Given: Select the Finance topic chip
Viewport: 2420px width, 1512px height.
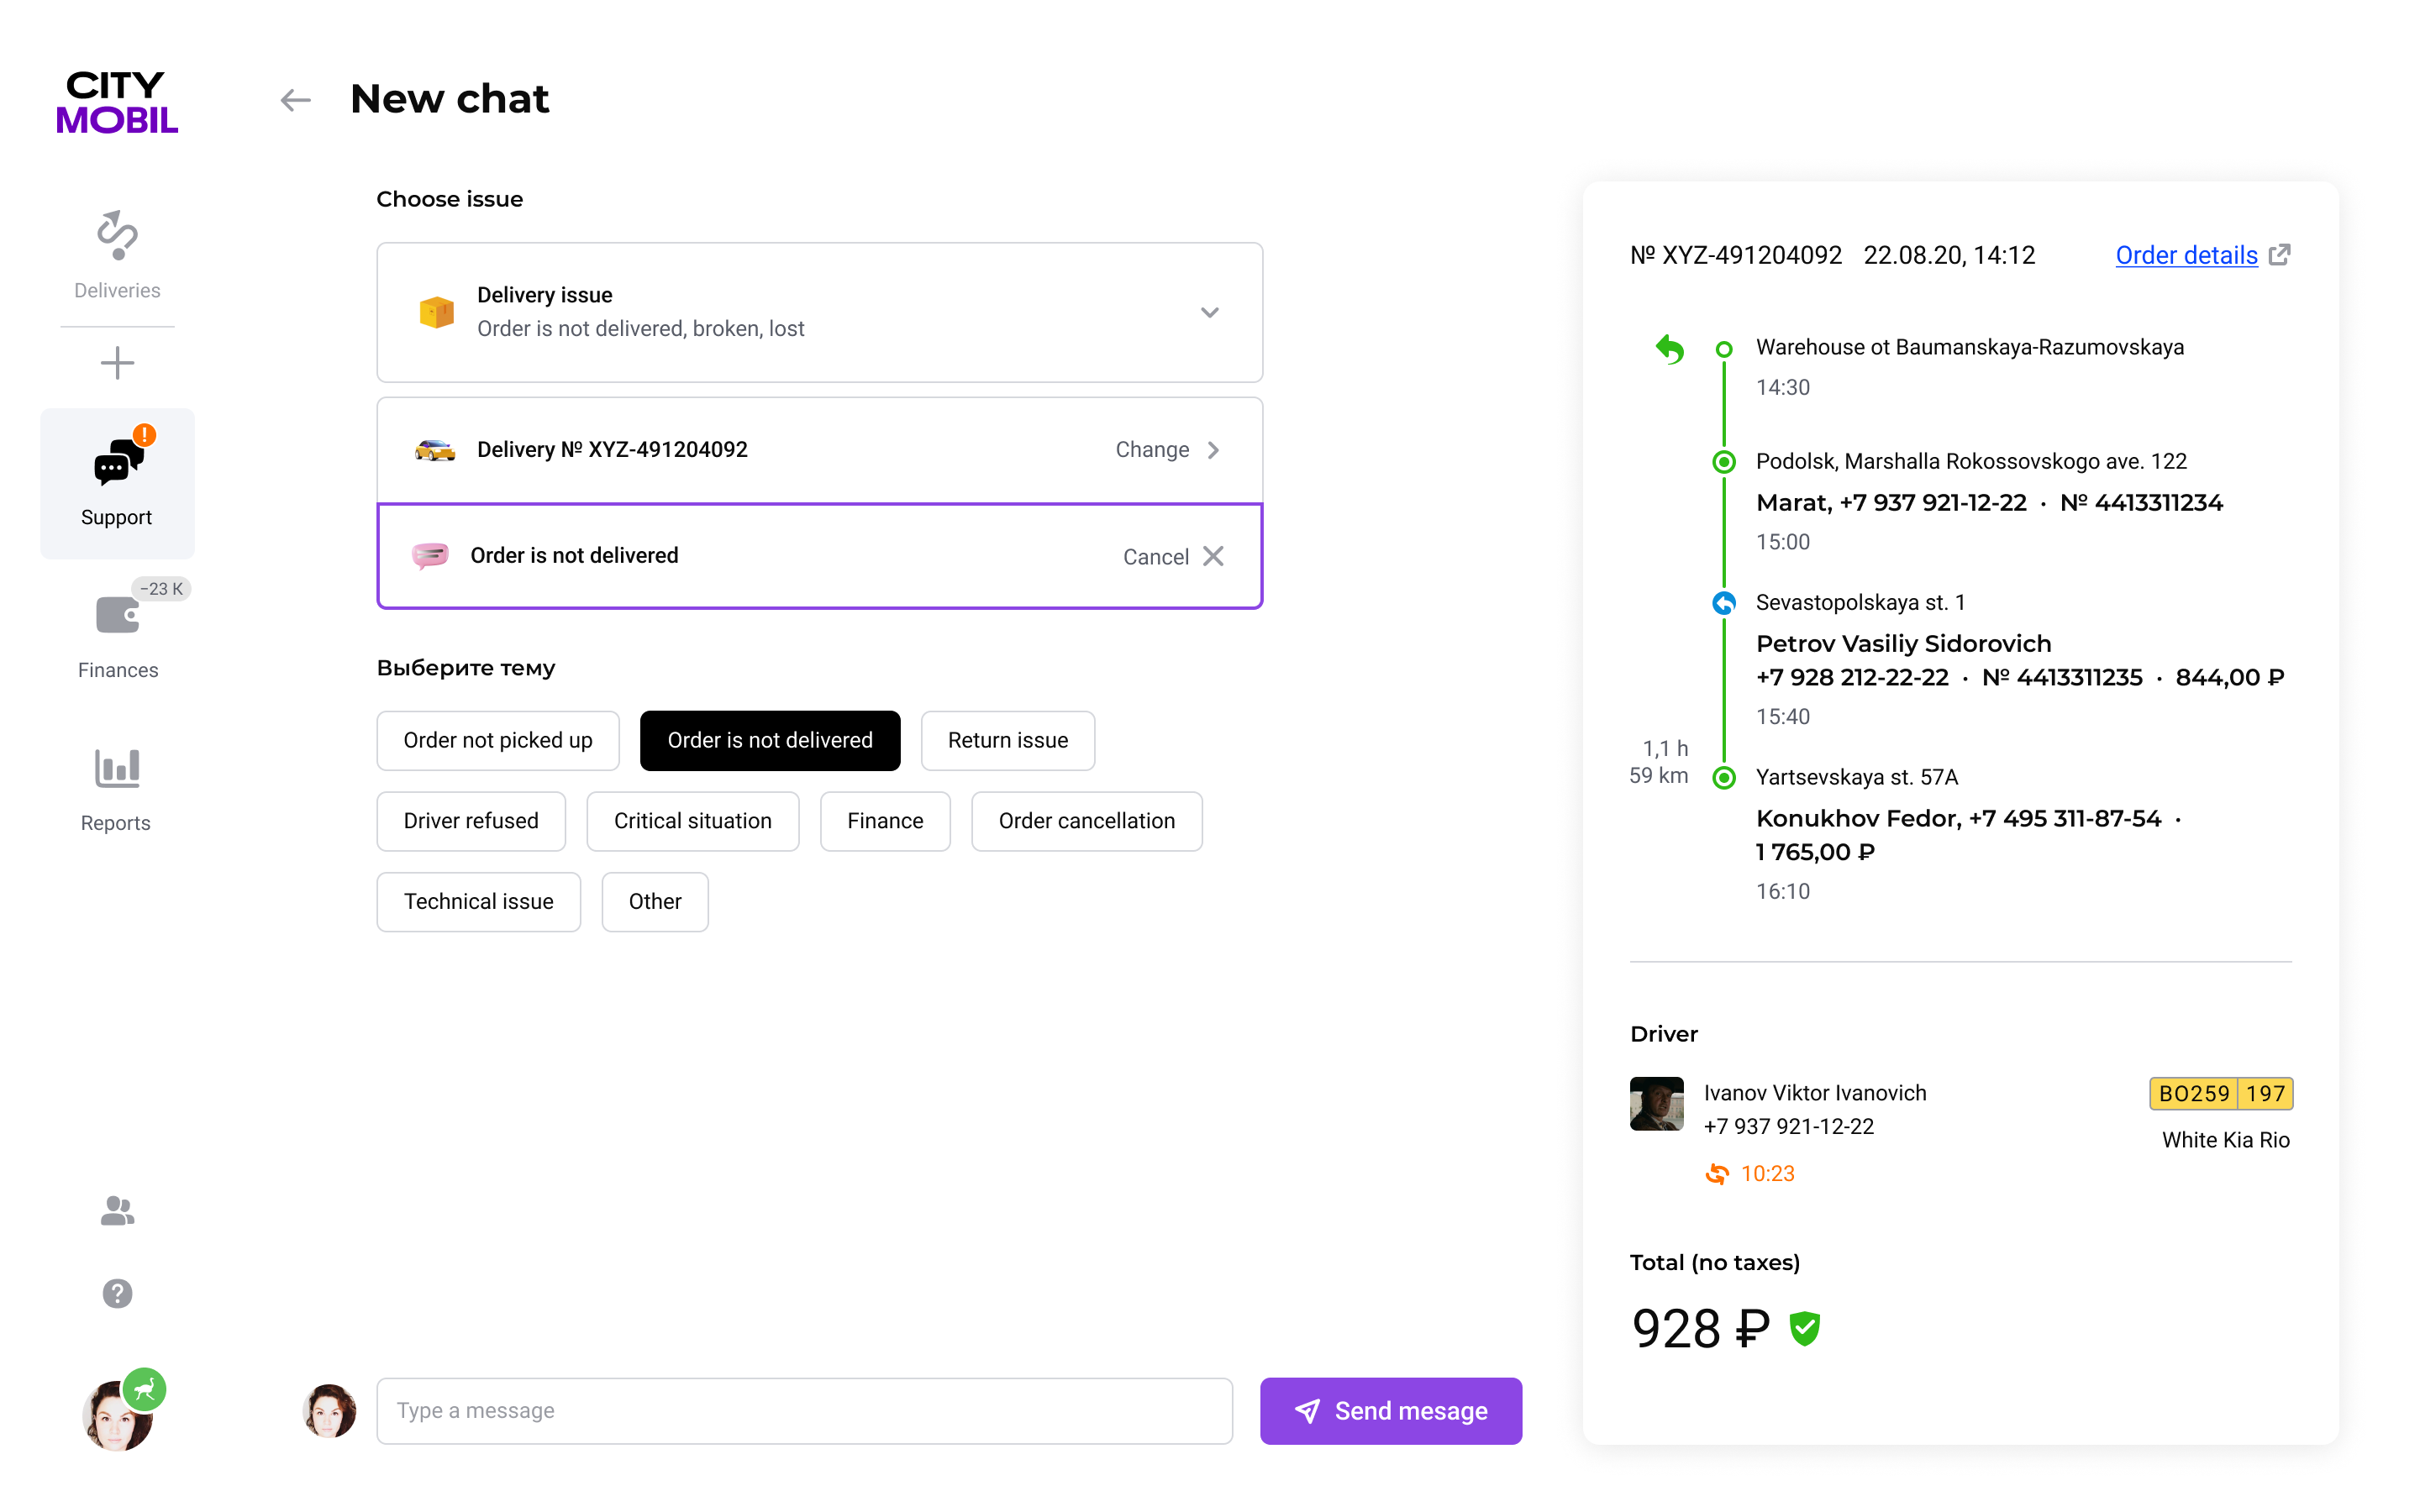Looking at the screenshot, I should point(885,821).
